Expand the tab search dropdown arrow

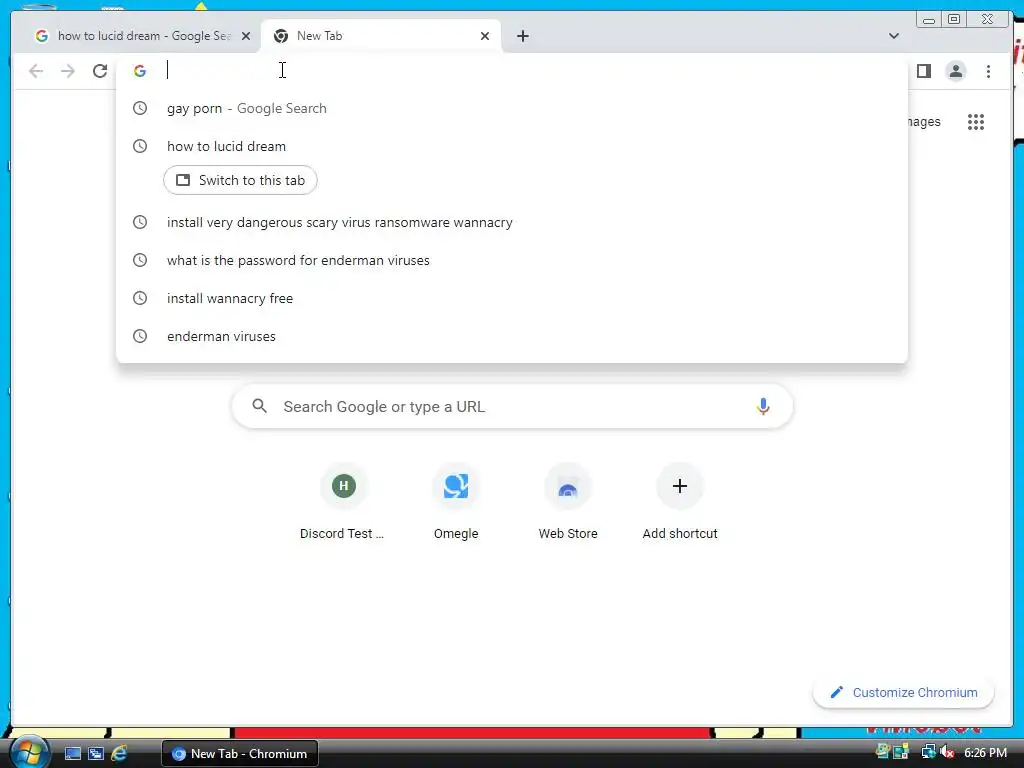point(894,36)
